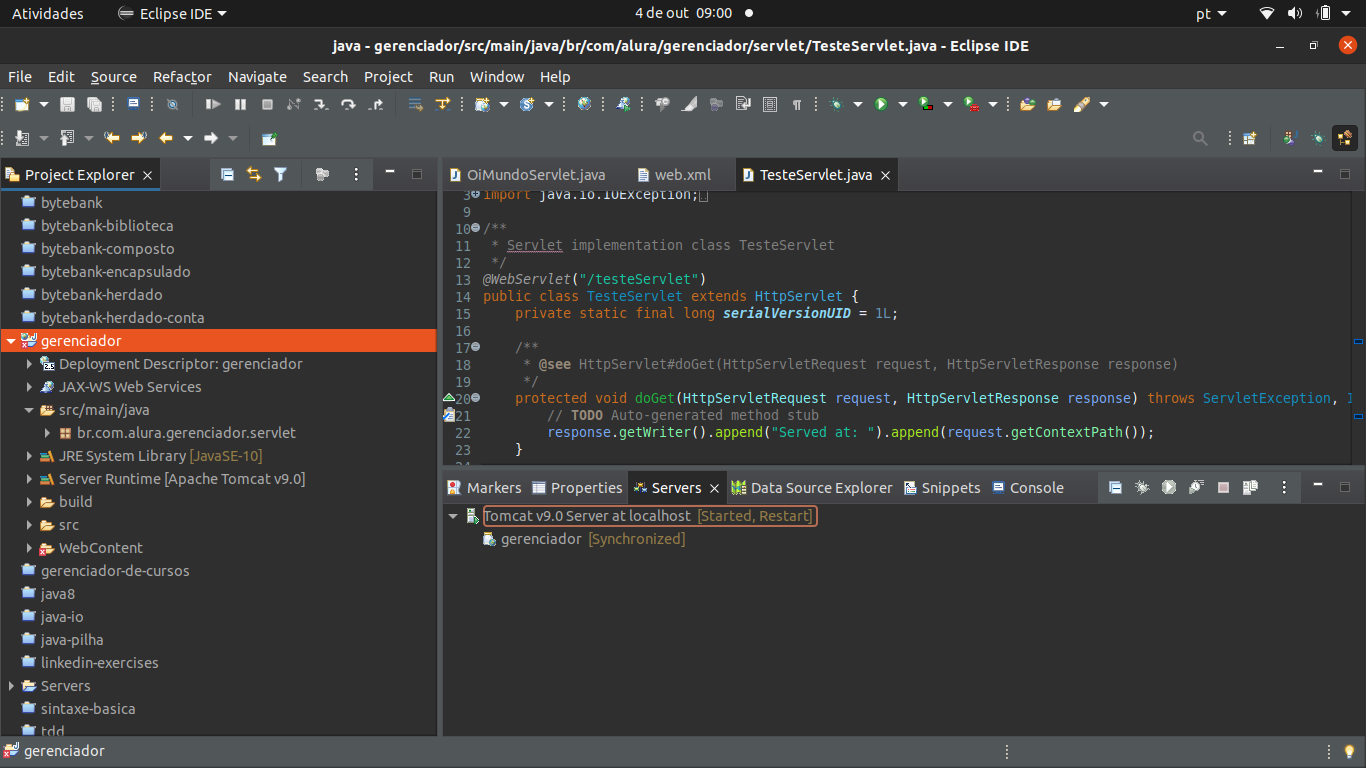This screenshot has height=768, width=1366.
Task: Open the Console view tab
Action: pos(1028,488)
